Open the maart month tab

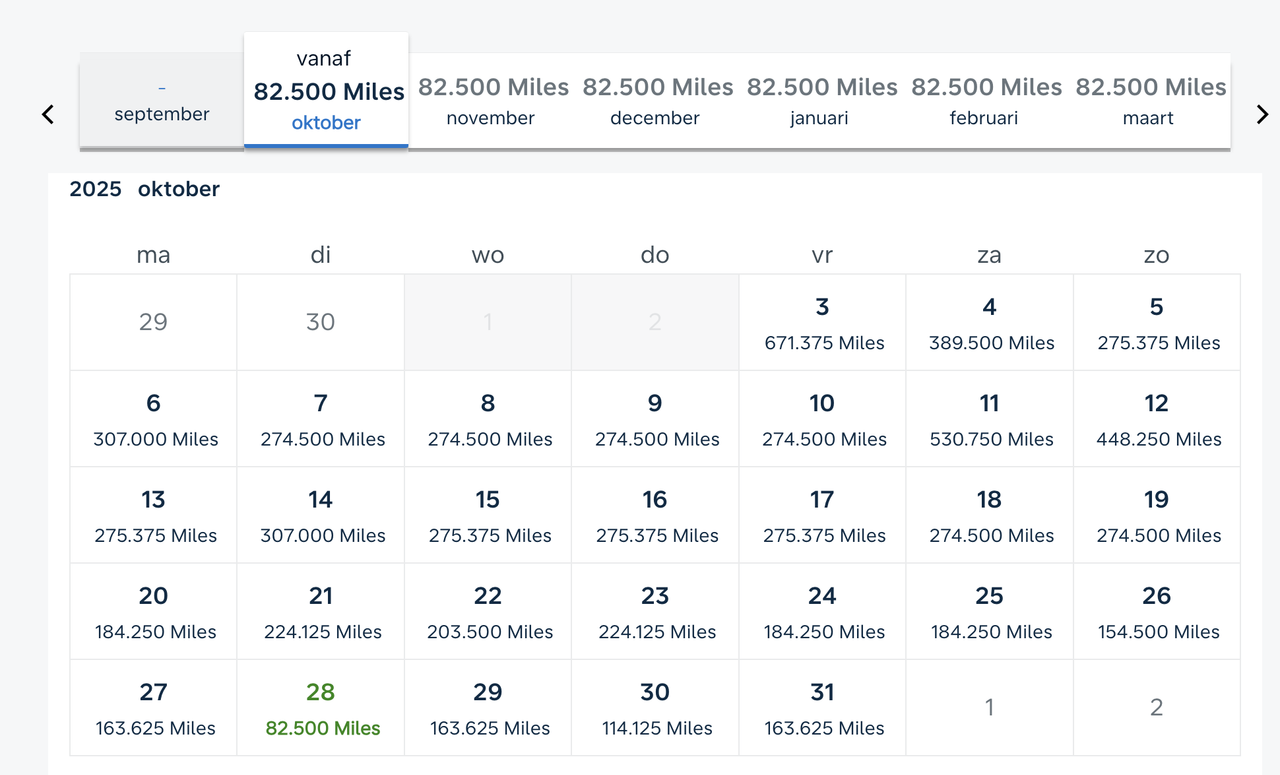tap(1148, 101)
